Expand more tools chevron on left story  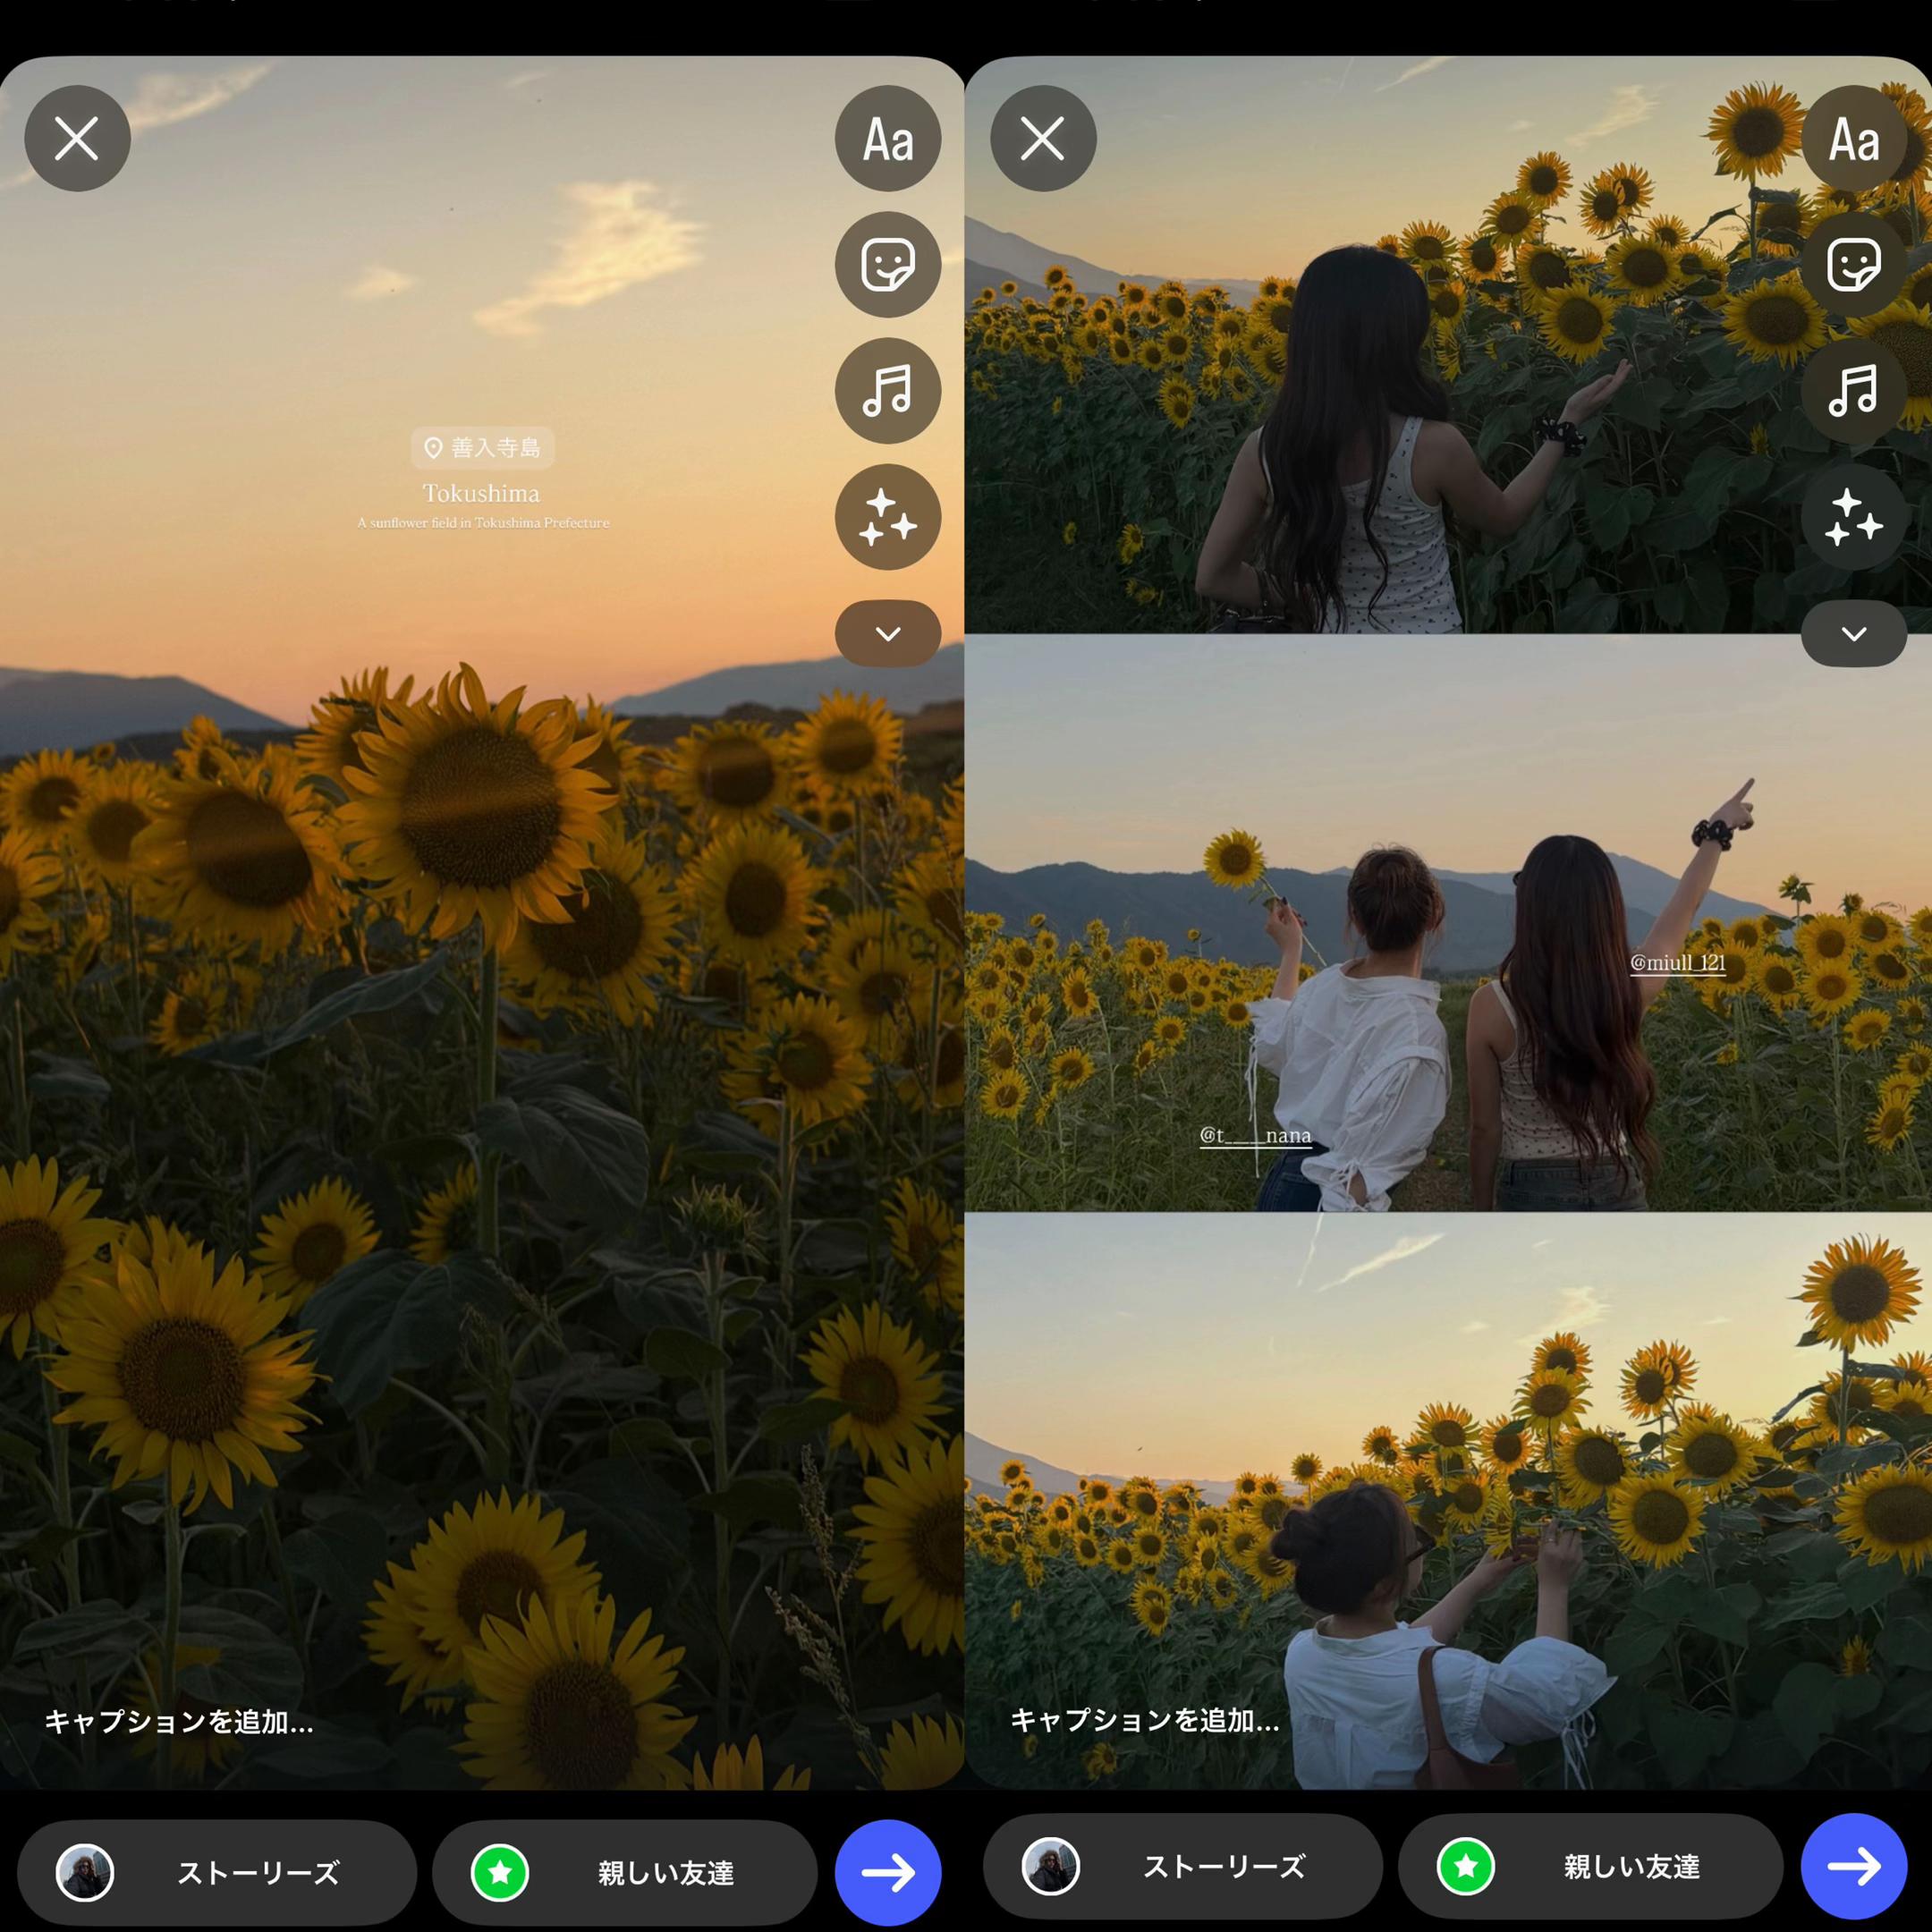point(888,633)
